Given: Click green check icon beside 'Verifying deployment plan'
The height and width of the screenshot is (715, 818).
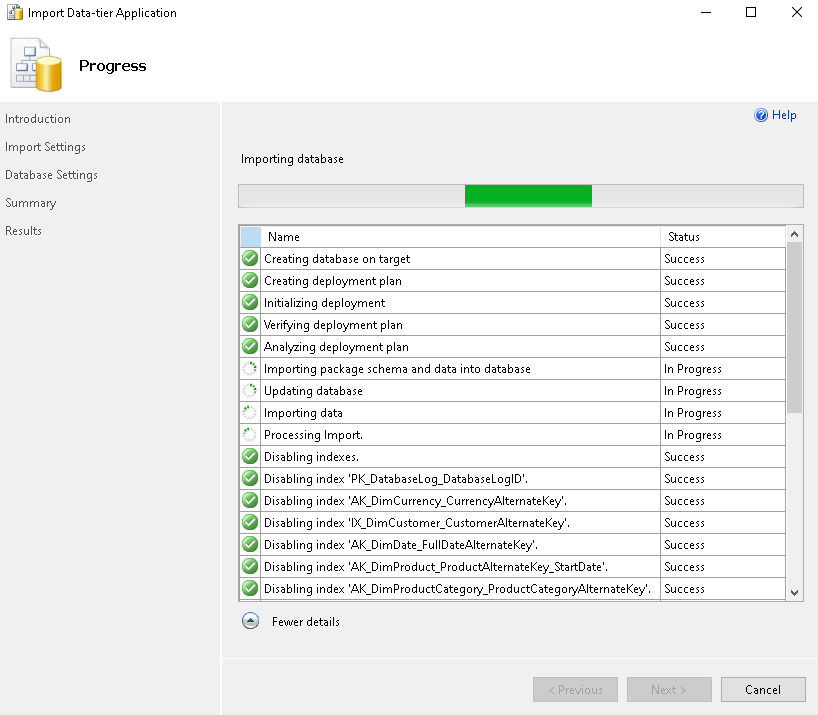Looking at the screenshot, I should [250, 325].
